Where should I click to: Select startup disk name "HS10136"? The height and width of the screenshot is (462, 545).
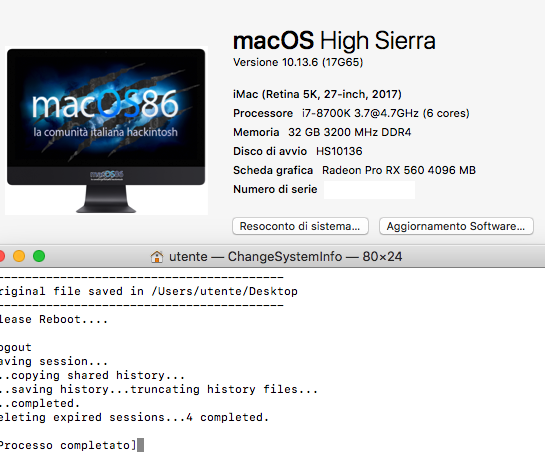(339, 151)
